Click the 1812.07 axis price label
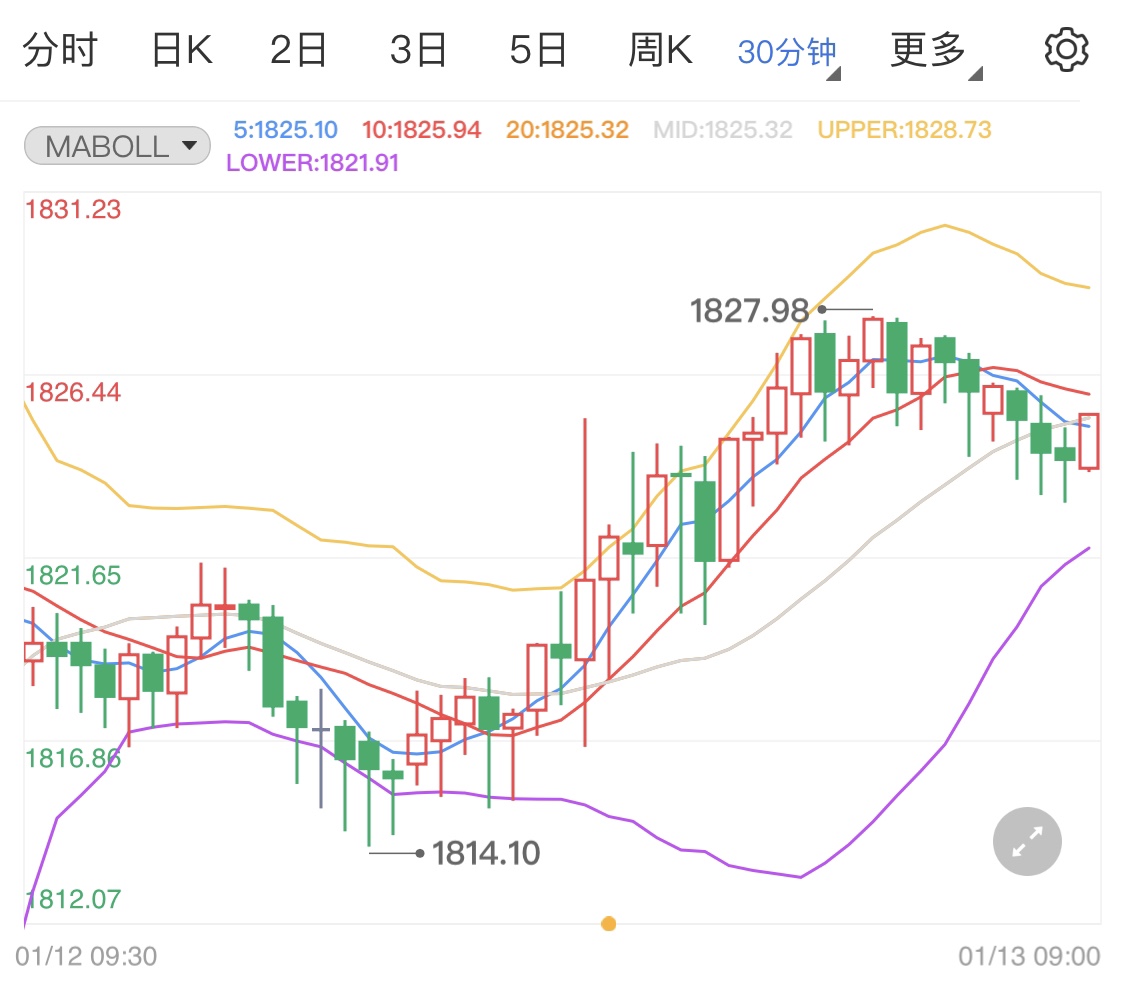The width and height of the screenshot is (1125, 986). pos(73,899)
